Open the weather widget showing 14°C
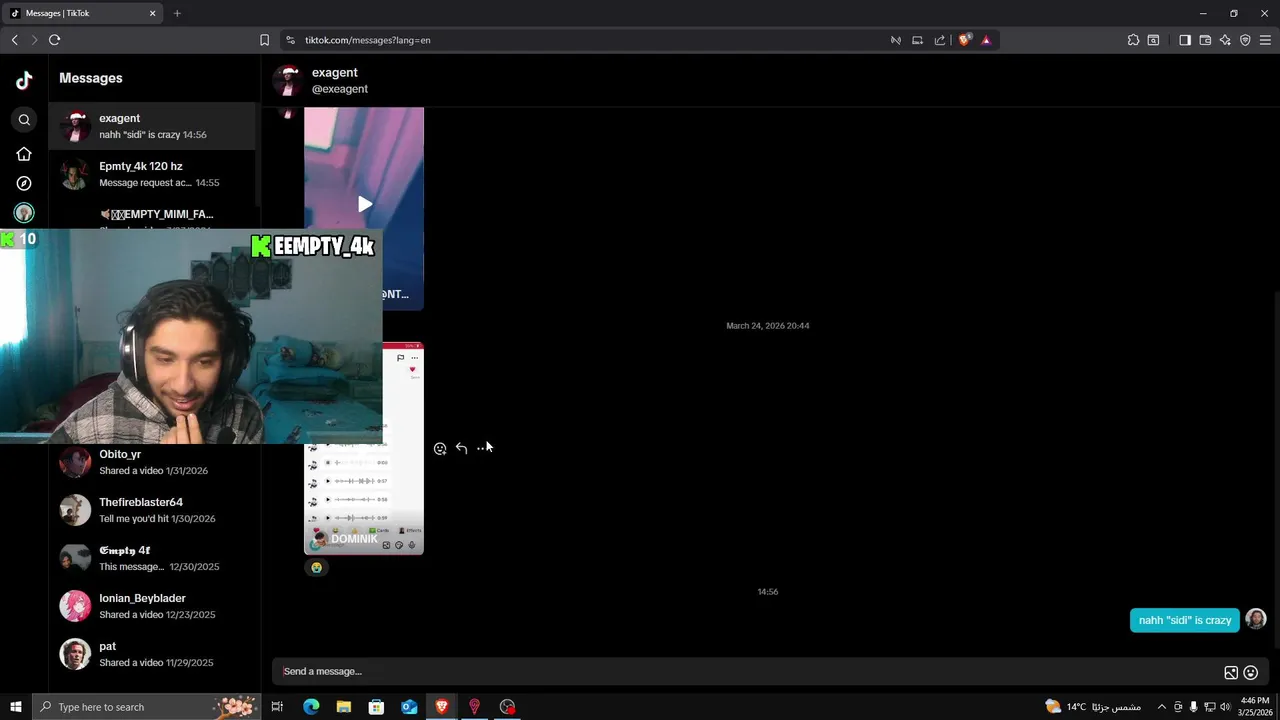 pos(1092,707)
